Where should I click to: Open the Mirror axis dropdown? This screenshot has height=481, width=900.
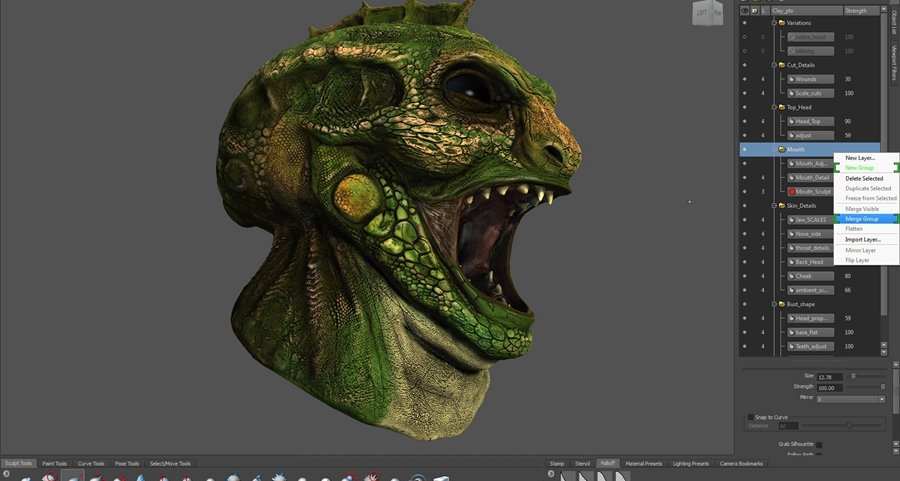click(851, 399)
